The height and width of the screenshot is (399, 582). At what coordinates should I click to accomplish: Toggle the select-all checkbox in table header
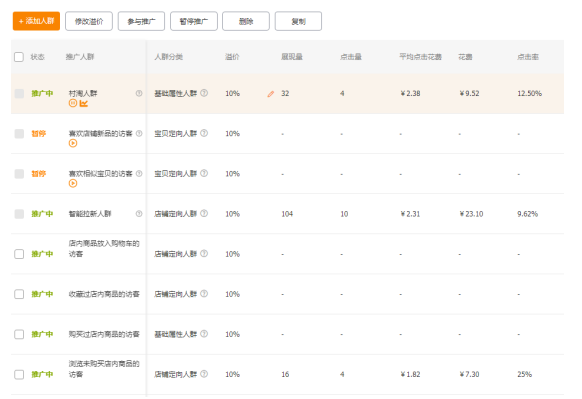[x=19, y=57]
